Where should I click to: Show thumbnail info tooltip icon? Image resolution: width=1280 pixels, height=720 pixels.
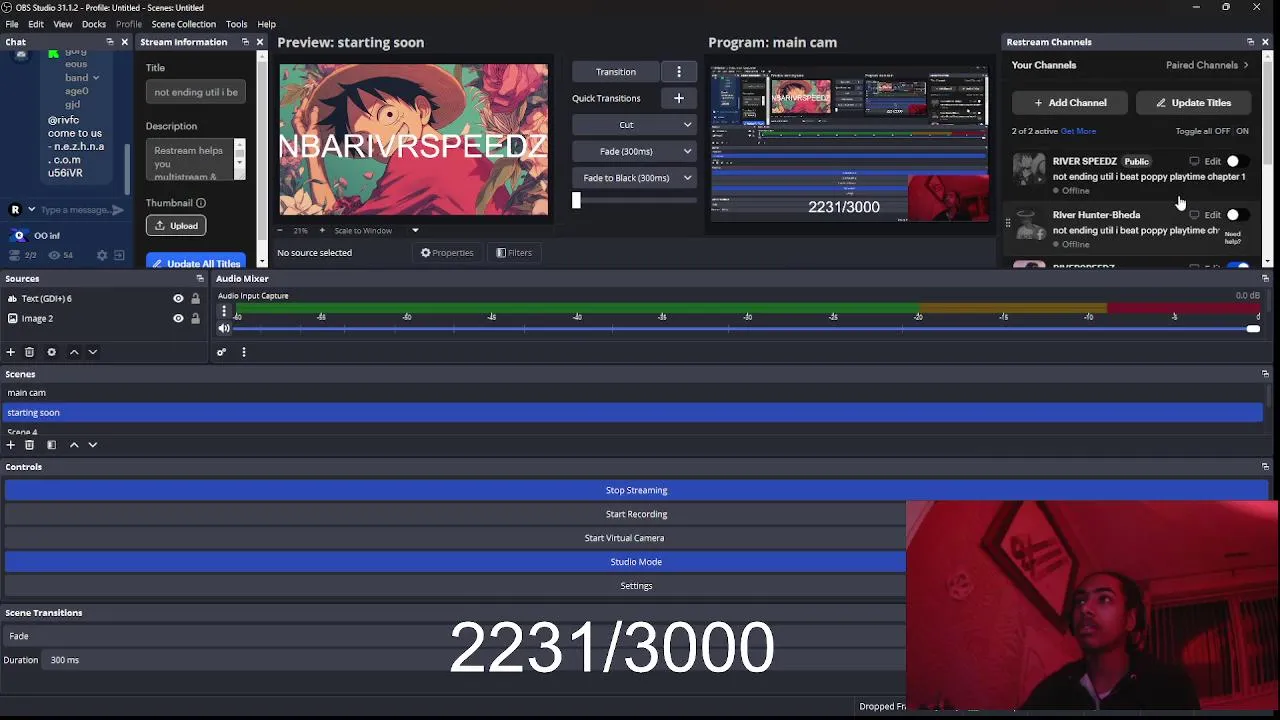[201, 203]
